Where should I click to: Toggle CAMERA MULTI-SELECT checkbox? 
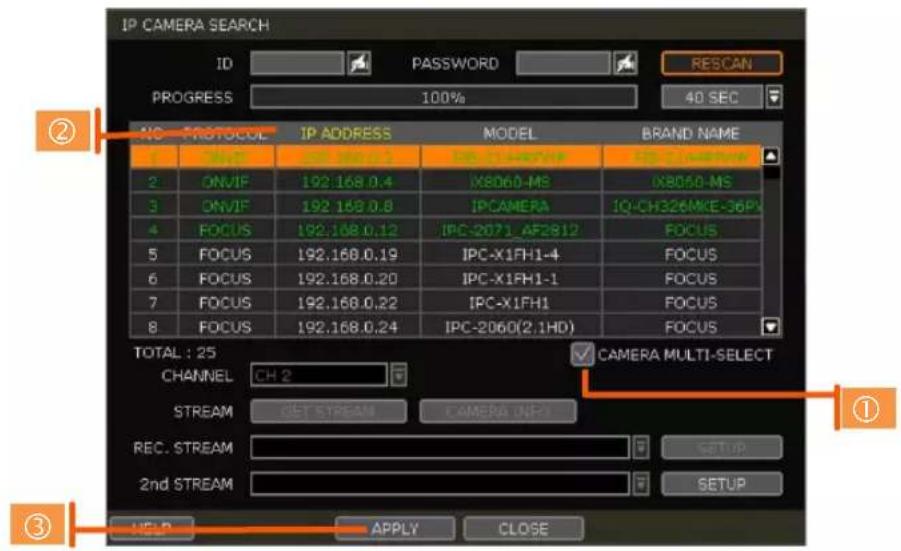pos(583,355)
